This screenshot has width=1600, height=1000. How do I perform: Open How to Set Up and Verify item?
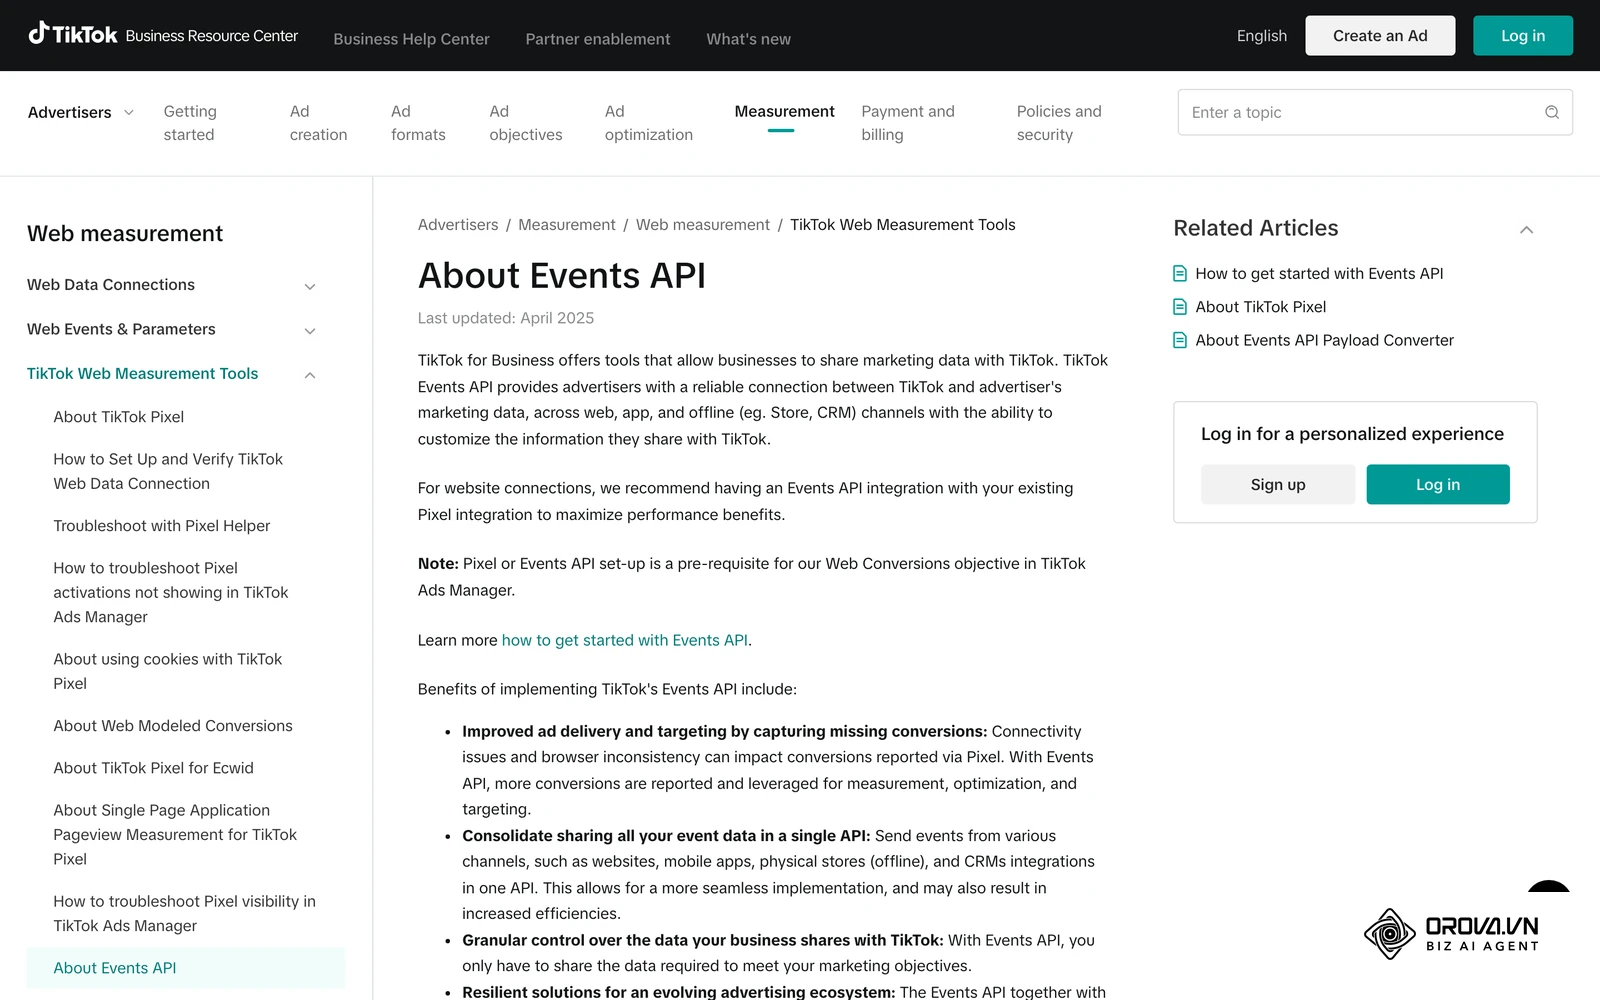168,471
